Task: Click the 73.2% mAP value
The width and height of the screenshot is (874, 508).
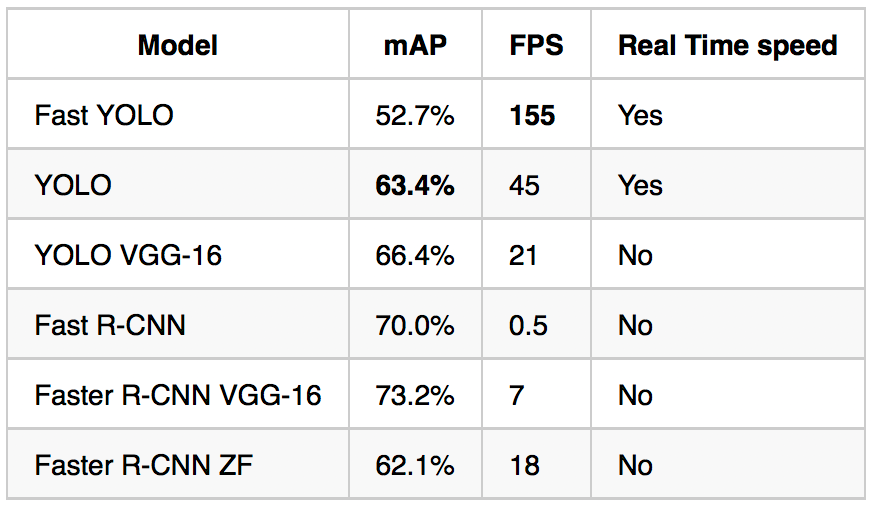Action: click(415, 395)
